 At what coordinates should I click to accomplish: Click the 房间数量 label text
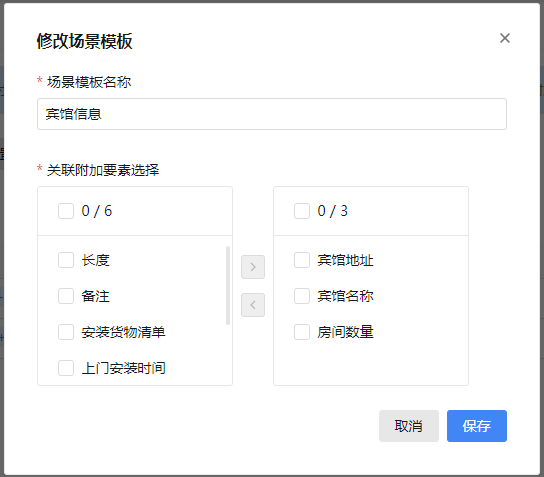click(x=346, y=332)
